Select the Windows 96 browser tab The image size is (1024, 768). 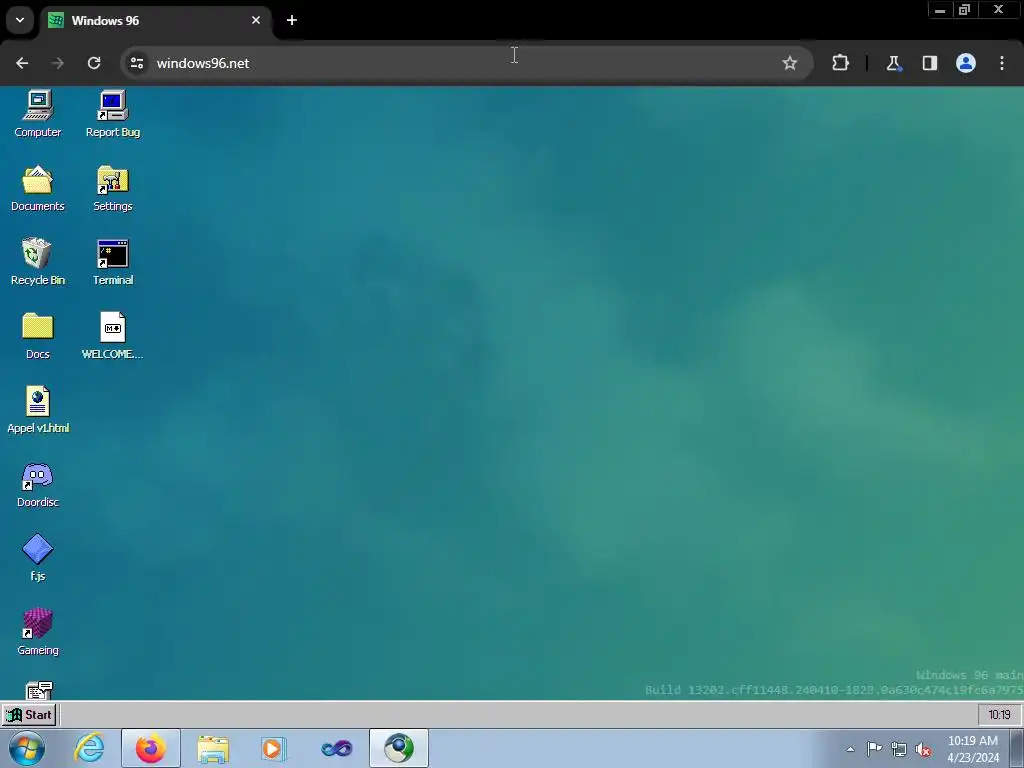pyautogui.click(x=157, y=20)
